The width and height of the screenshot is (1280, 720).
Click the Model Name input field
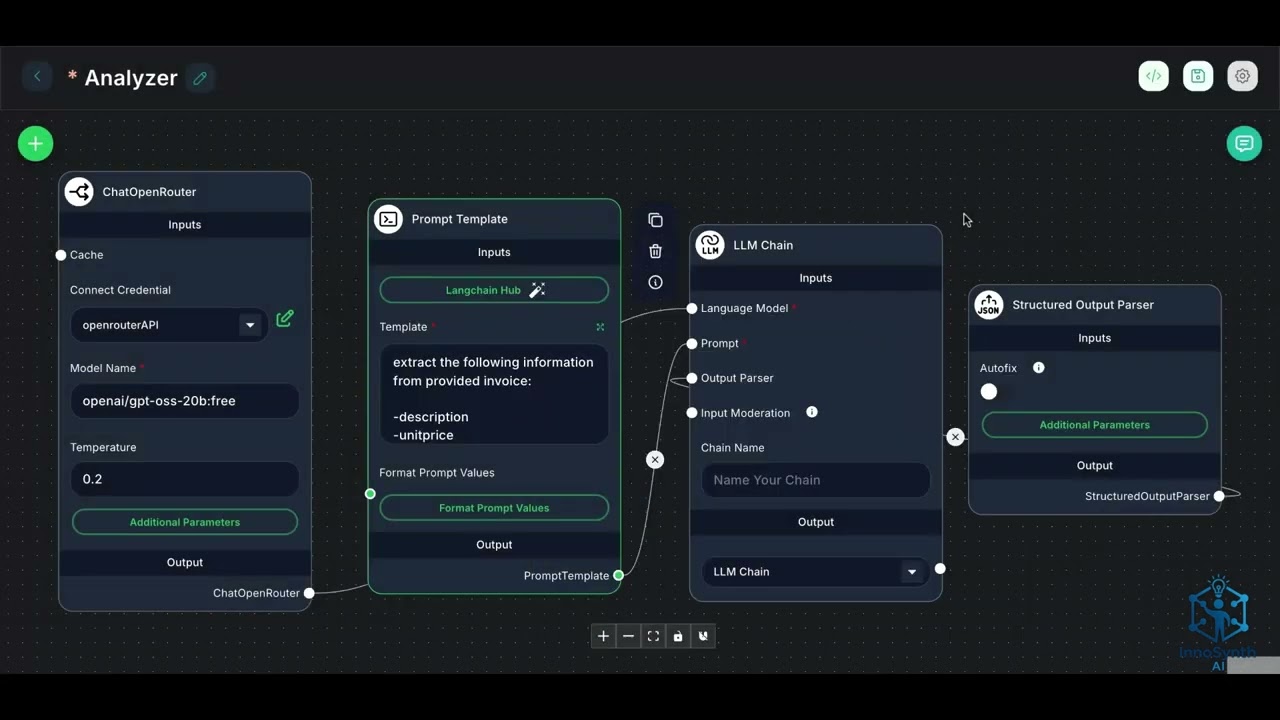coord(185,401)
